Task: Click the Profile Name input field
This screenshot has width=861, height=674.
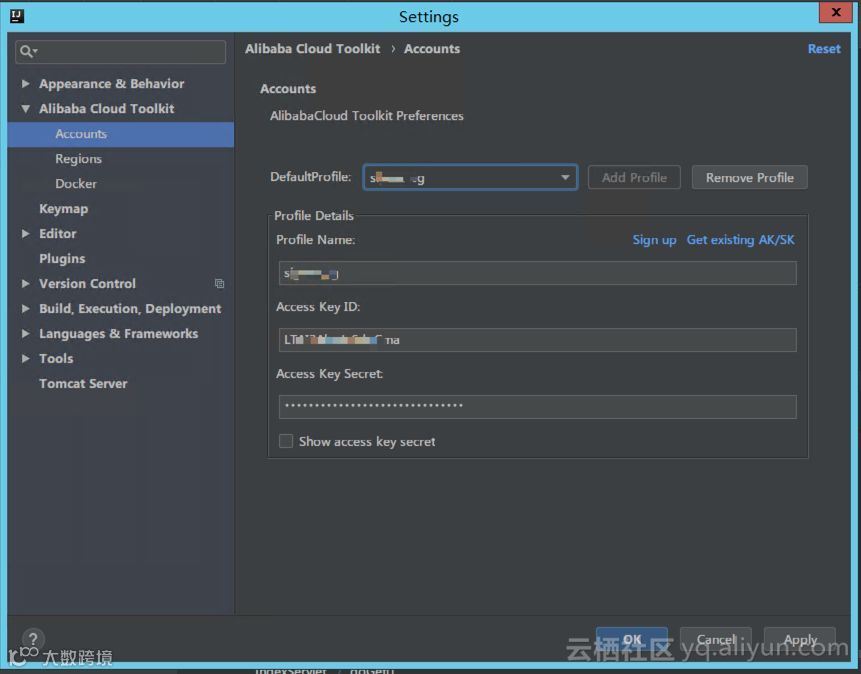Action: tap(538, 273)
